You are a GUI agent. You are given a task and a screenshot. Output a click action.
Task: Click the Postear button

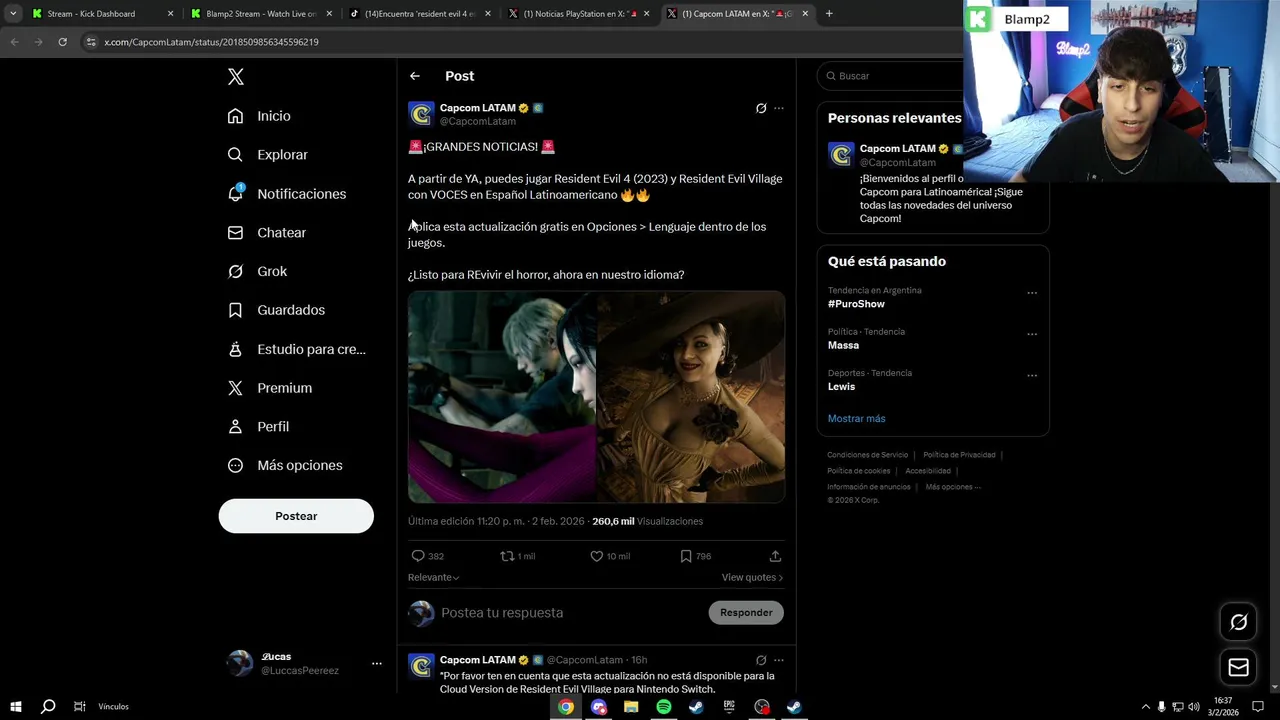[x=296, y=516]
